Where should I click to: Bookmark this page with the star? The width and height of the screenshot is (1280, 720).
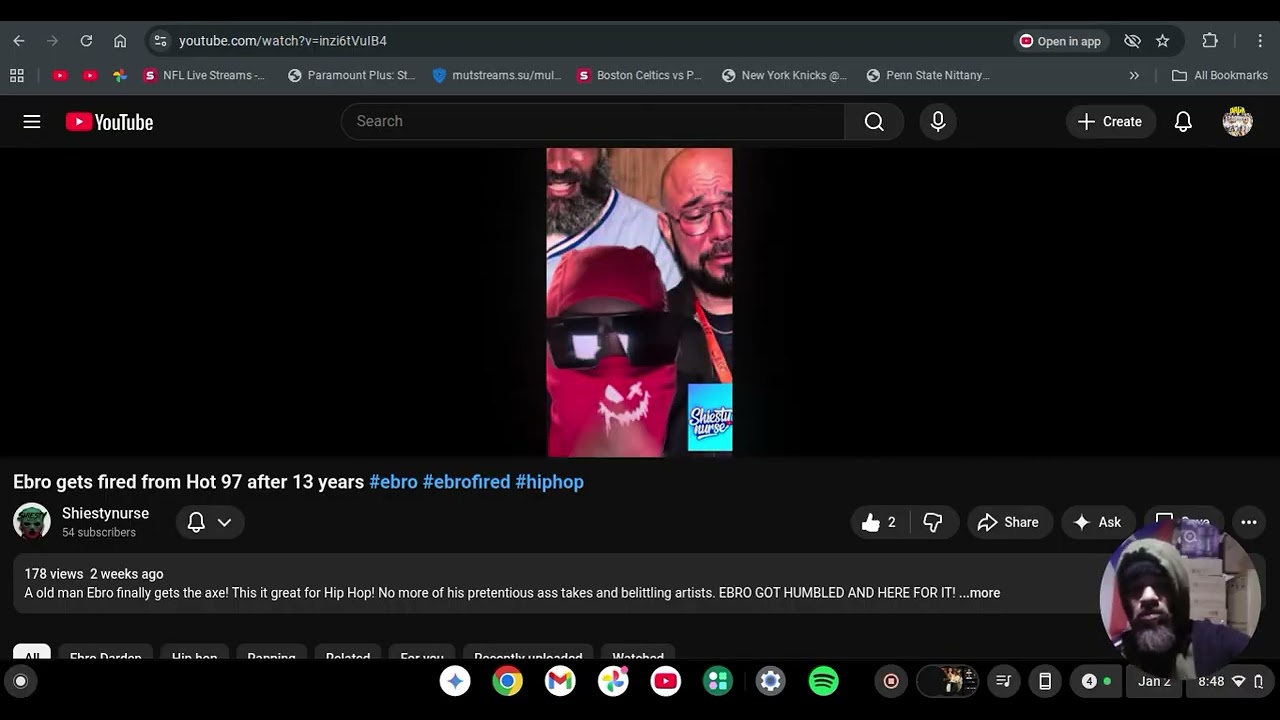[1162, 41]
